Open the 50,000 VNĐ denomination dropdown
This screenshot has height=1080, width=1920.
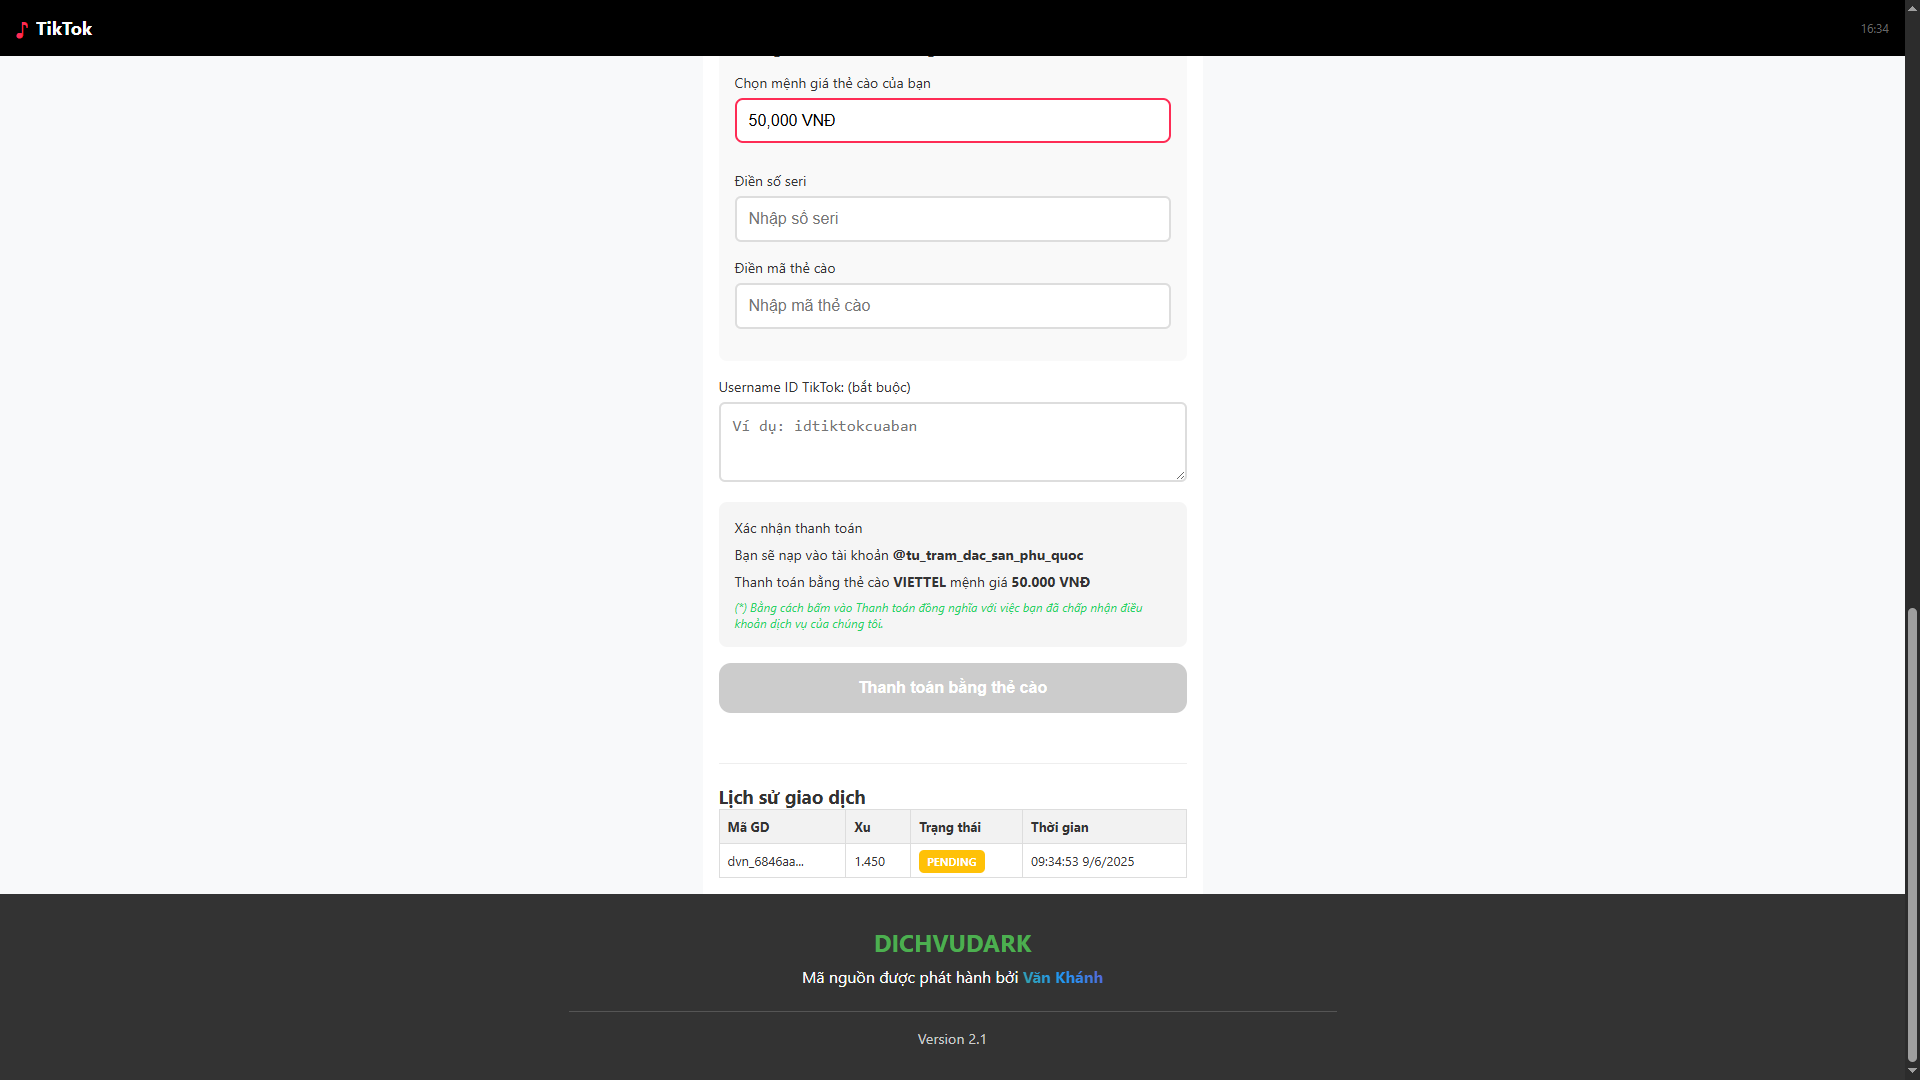pyautogui.click(x=952, y=121)
